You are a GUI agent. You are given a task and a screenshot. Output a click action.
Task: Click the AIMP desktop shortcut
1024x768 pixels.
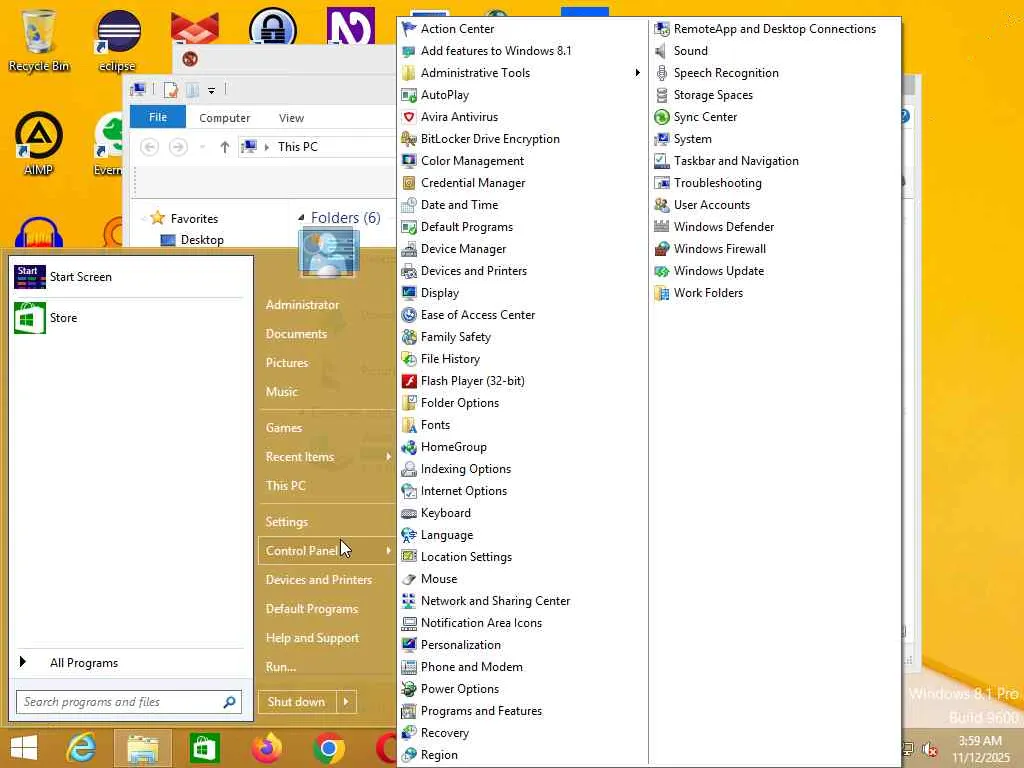[x=39, y=144]
